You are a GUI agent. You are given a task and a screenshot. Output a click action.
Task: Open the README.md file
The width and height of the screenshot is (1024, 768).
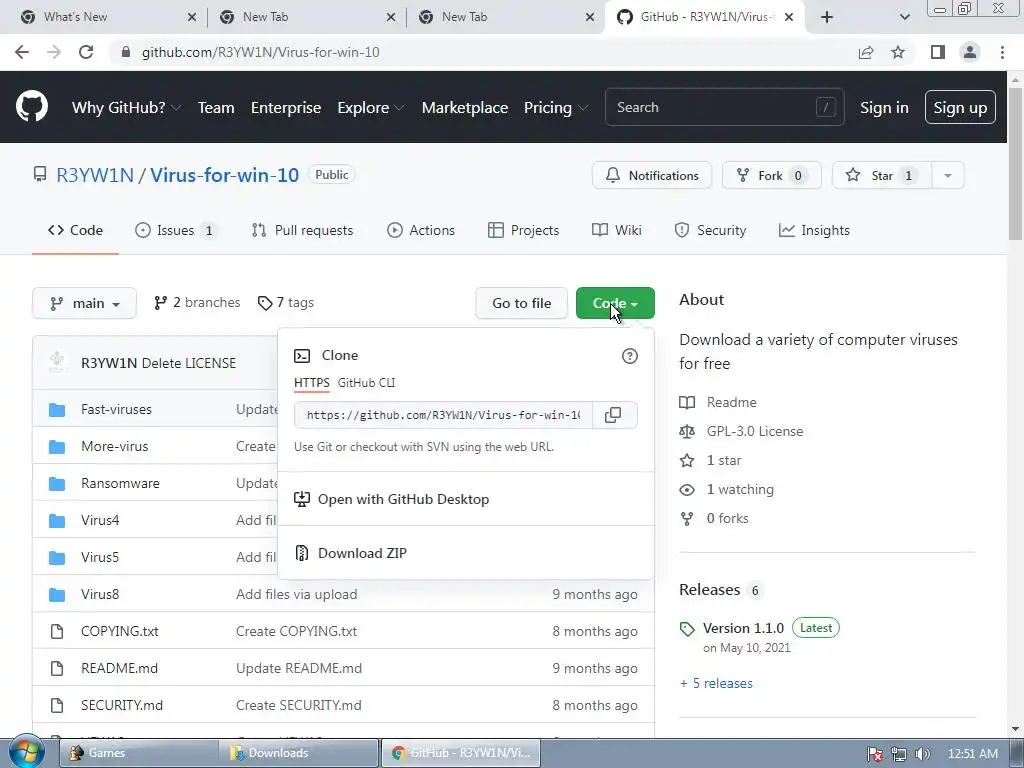(x=120, y=668)
